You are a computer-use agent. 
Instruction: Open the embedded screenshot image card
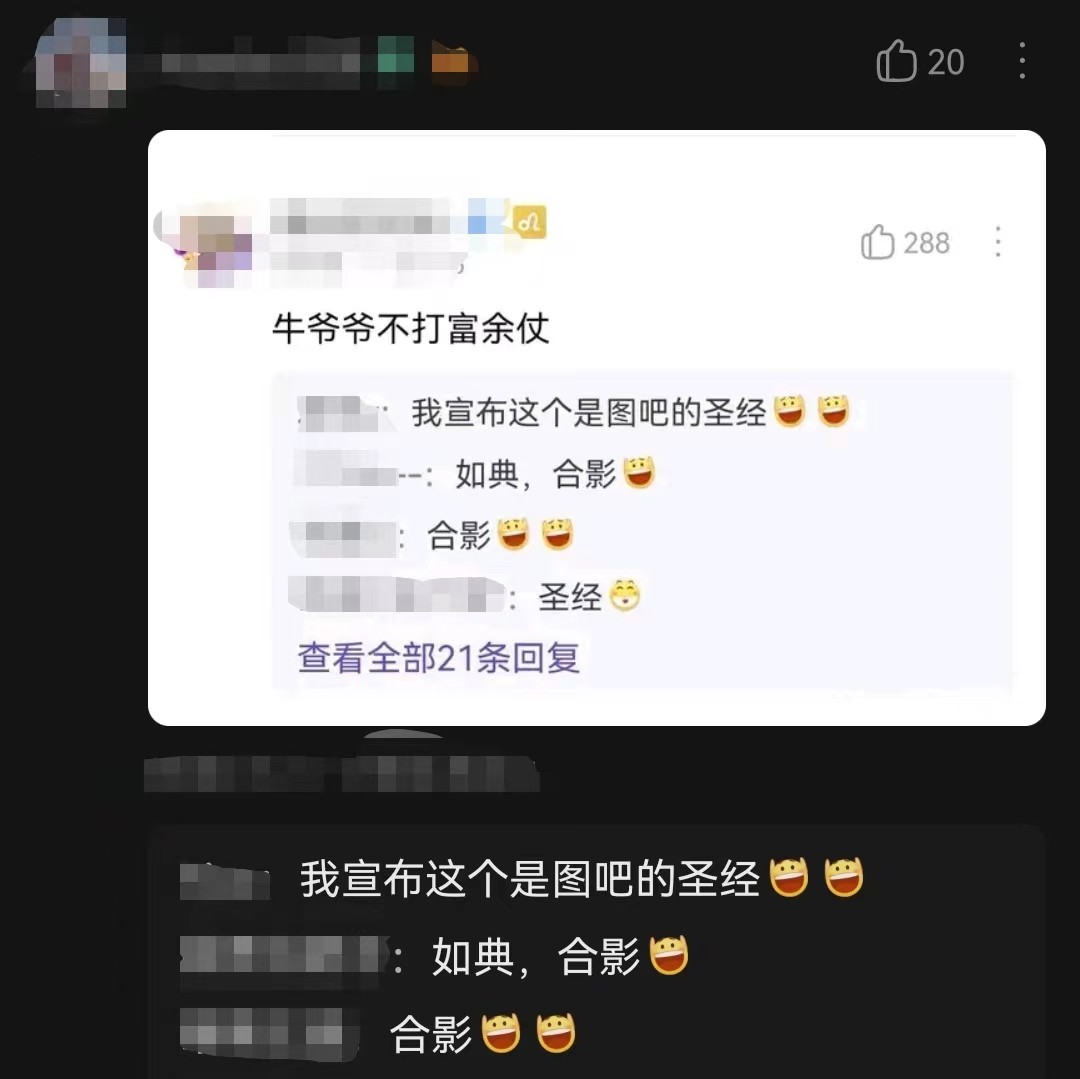596,428
